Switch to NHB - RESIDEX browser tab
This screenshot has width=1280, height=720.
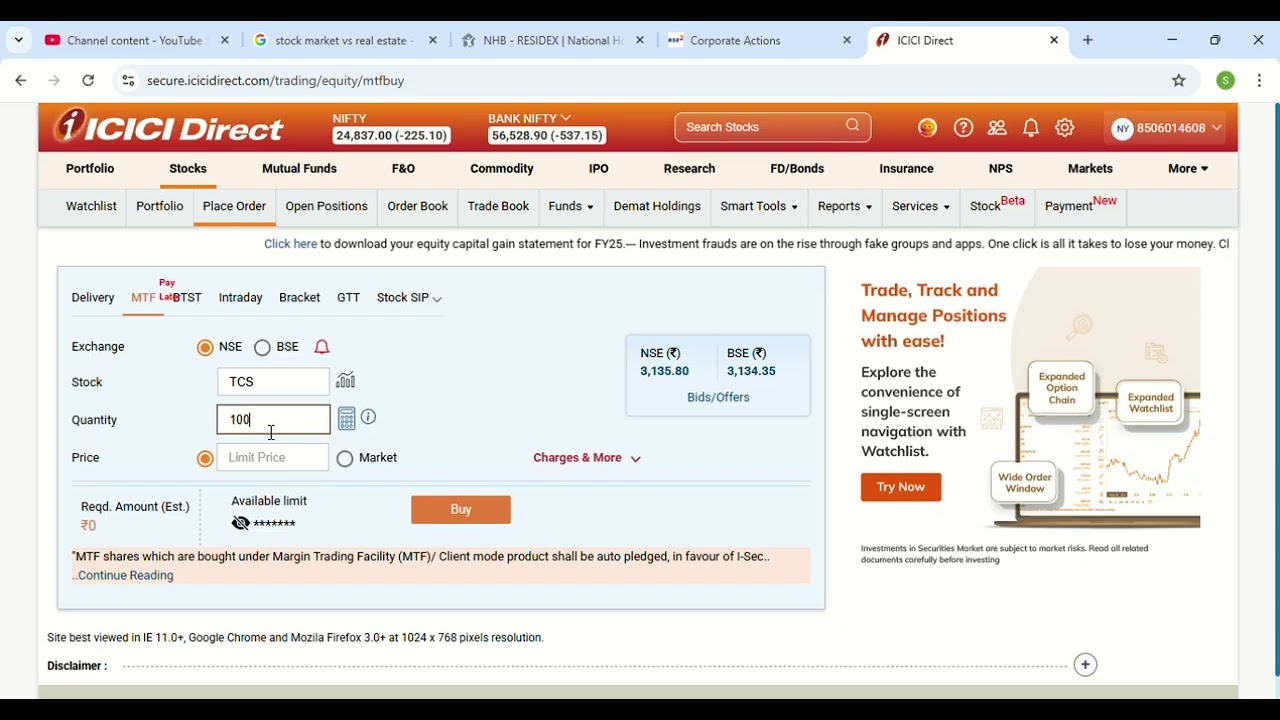click(x=553, y=41)
